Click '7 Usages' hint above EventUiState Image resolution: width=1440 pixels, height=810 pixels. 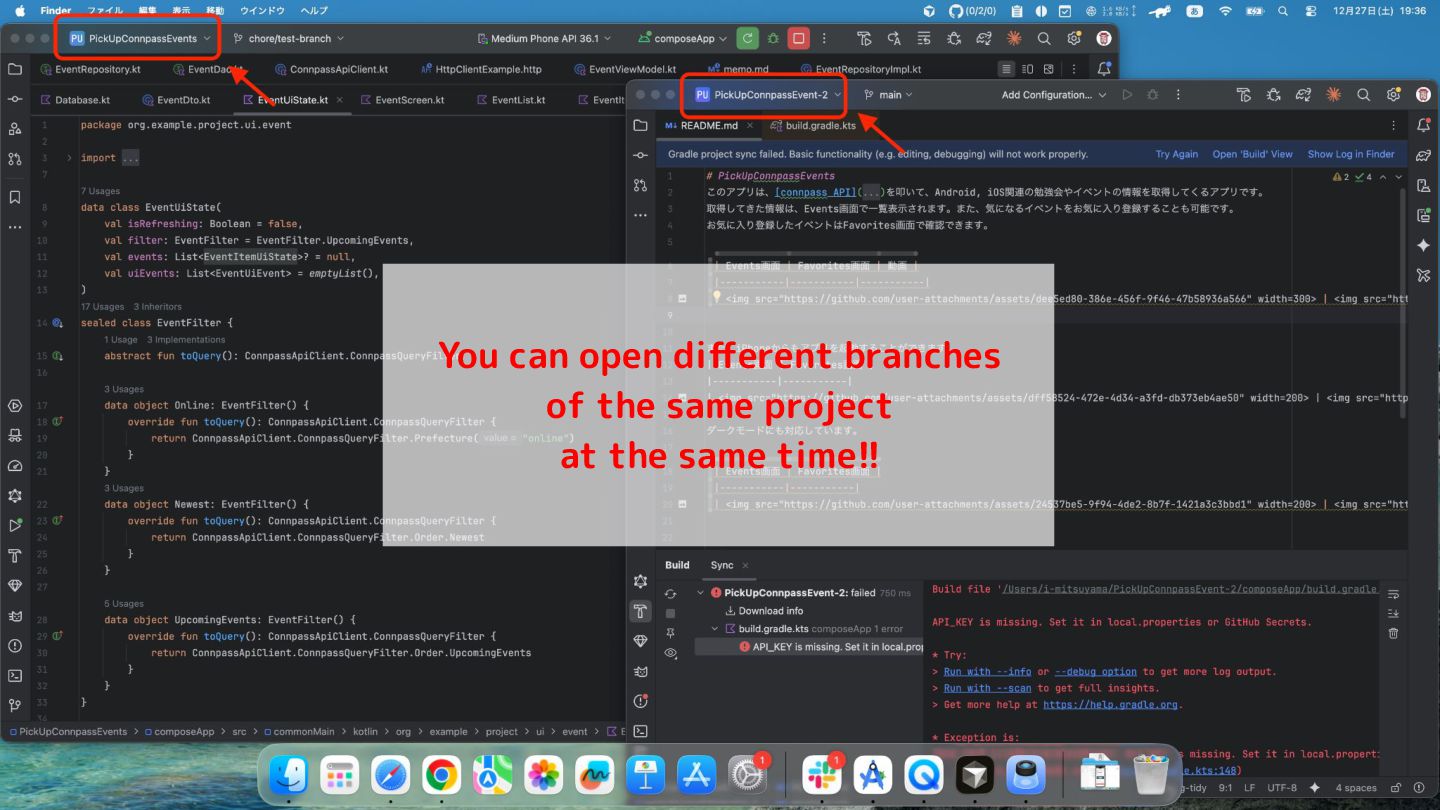click(100, 191)
